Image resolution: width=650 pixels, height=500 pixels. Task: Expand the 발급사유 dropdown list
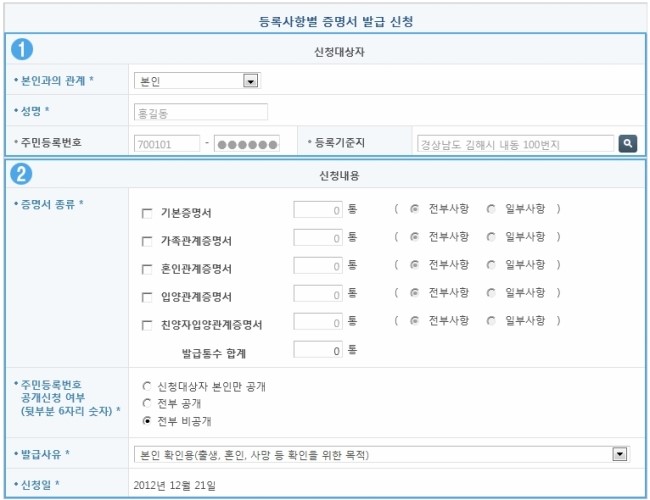(620, 454)
